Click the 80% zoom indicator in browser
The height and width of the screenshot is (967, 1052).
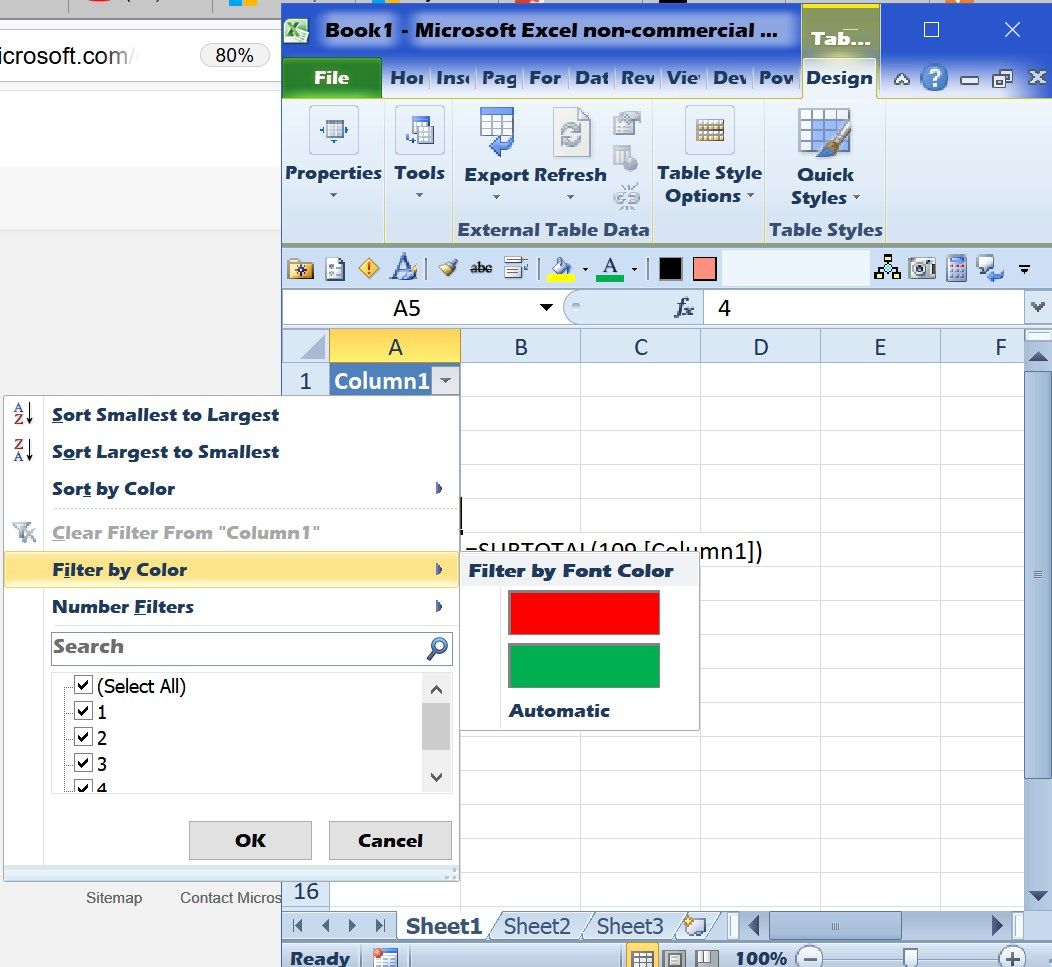[x=234, y=55]
